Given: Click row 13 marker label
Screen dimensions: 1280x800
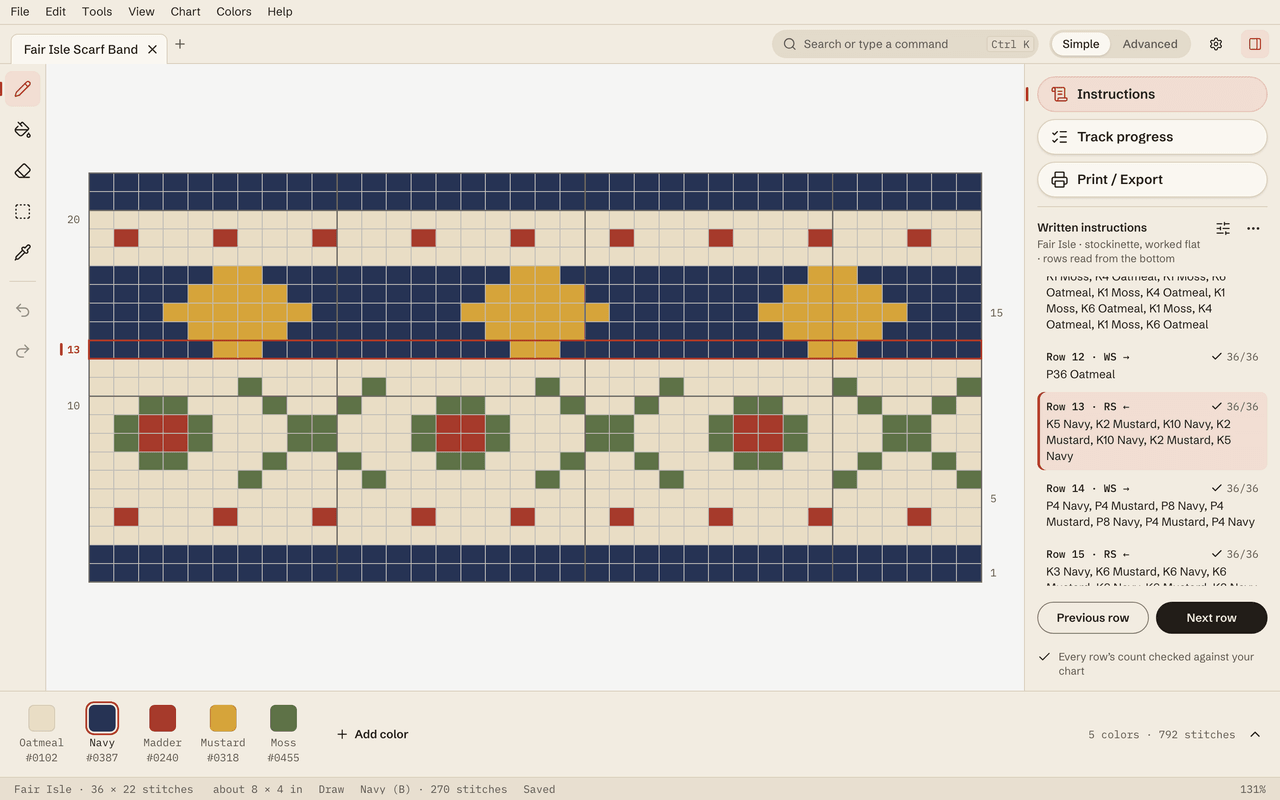Looking at the screenshot, I should coord(73,350).
